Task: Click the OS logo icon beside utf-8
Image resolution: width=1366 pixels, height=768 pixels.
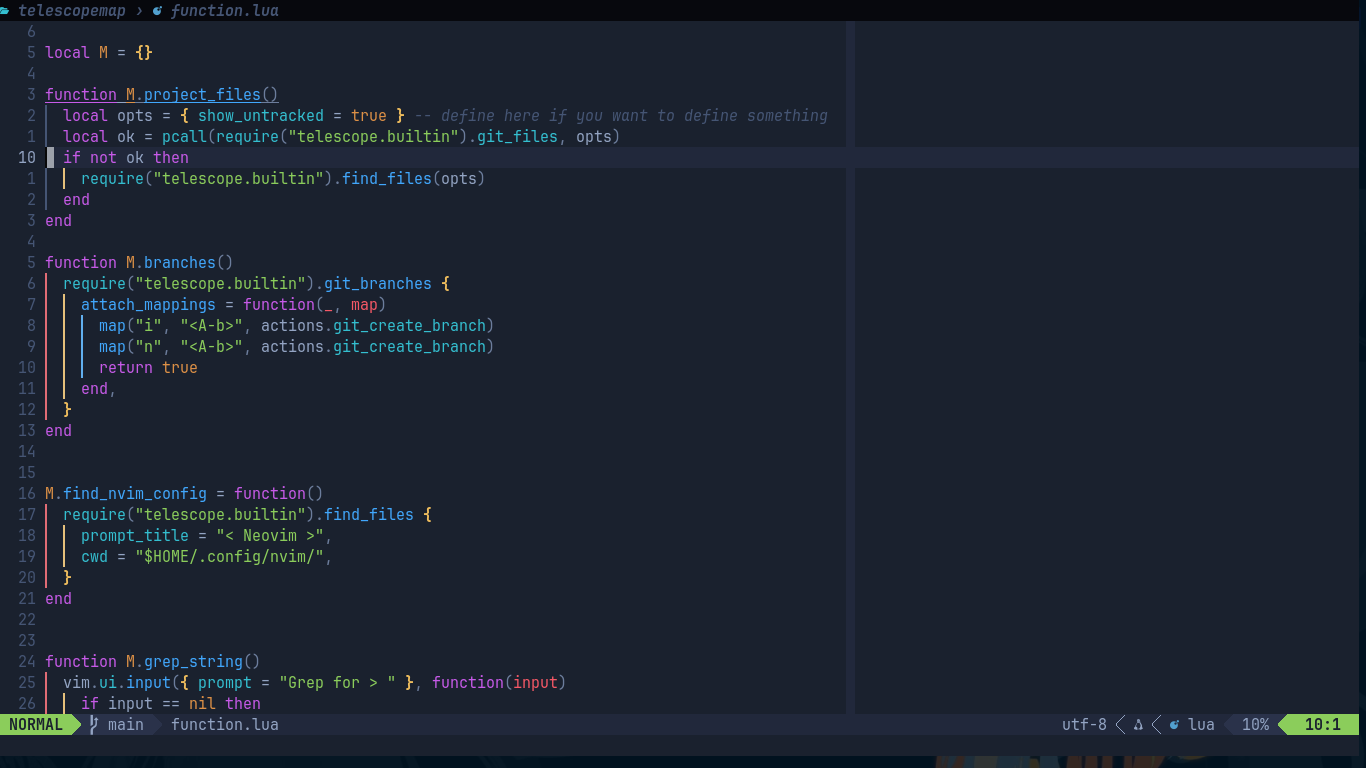Action: [x=1137, y=724]
